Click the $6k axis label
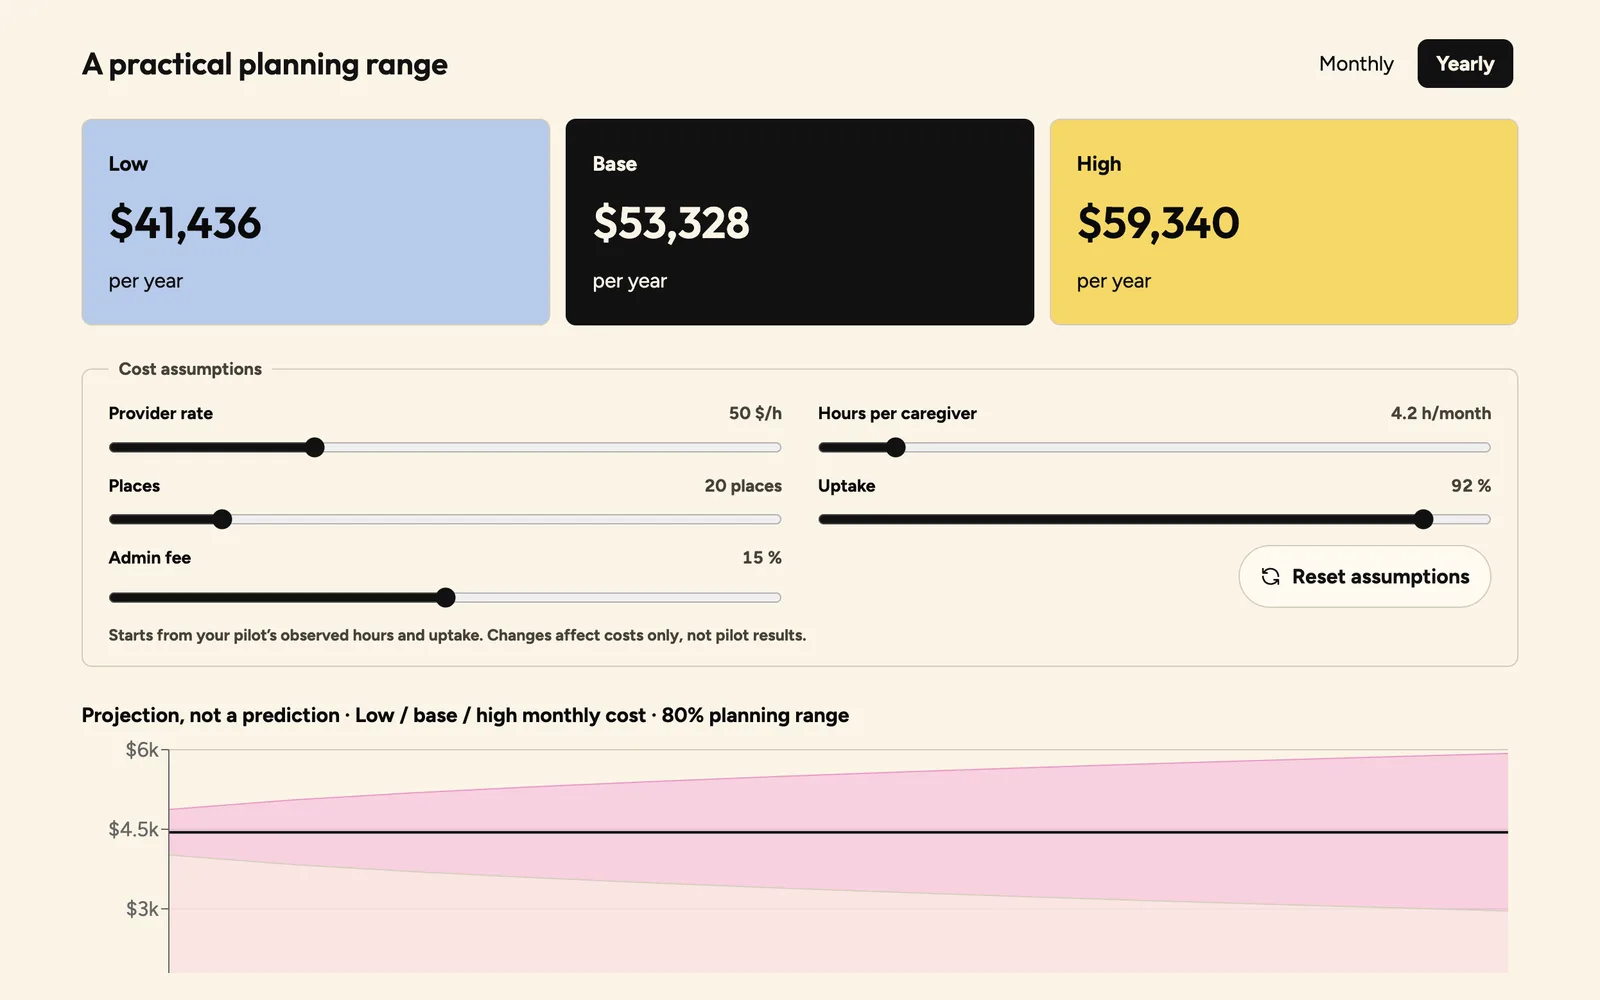The image size is (1600, 1000). pyautogui.click(x=142, y=750)
